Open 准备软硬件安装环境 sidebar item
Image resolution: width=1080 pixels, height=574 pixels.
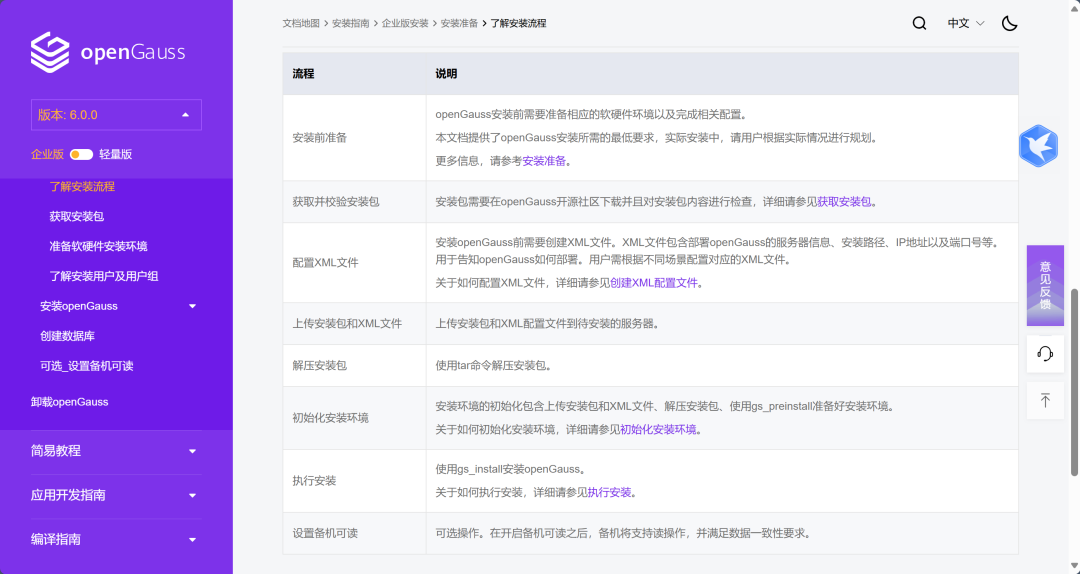click(98, 246)
